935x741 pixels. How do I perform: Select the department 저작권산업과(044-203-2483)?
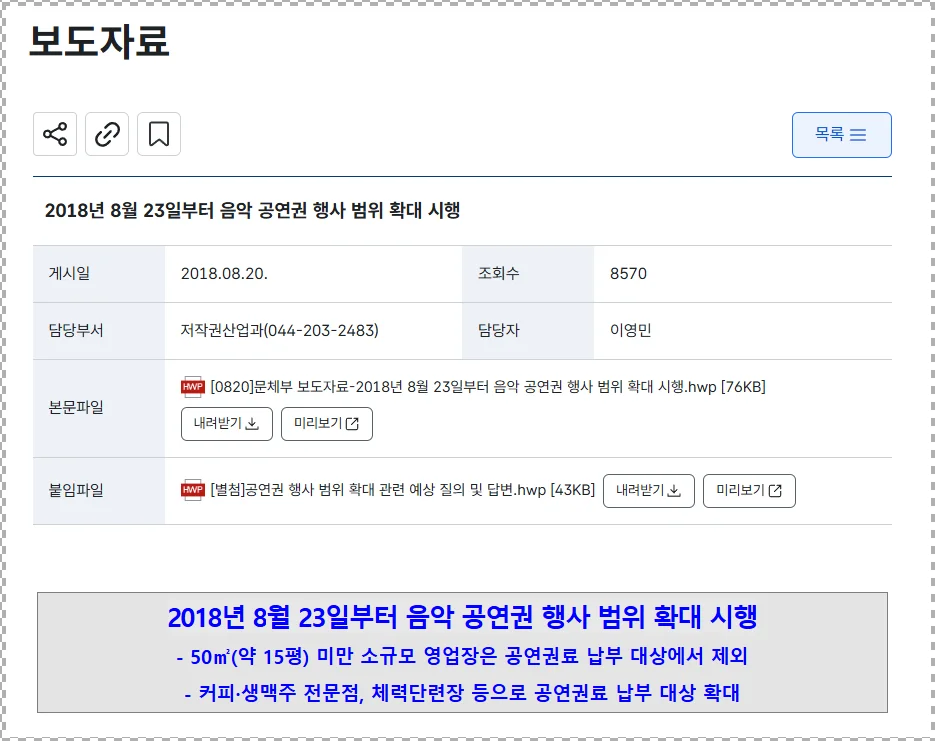pos(280,330)
